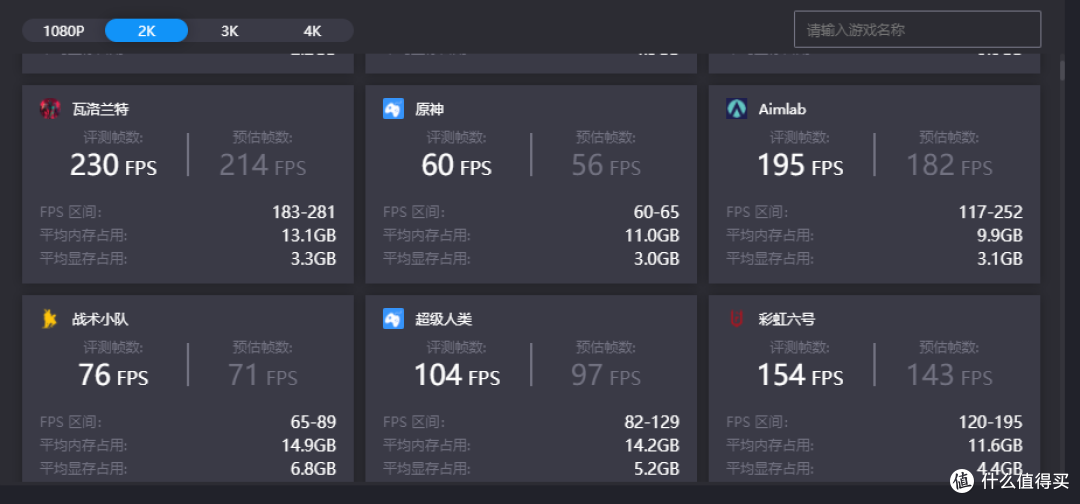Click the 6.8GB video memory value
The image size is (1080, 504).
[x=313, y=469]
